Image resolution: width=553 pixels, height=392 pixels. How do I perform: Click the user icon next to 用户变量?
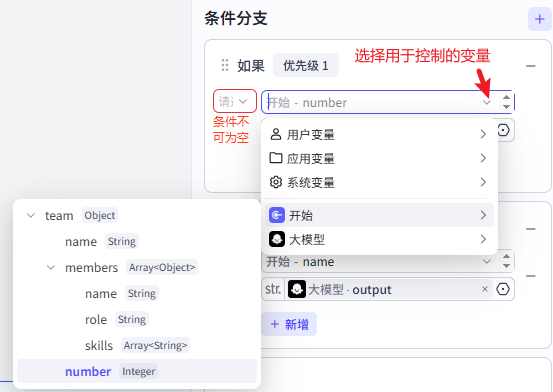[x=276, y=134]
